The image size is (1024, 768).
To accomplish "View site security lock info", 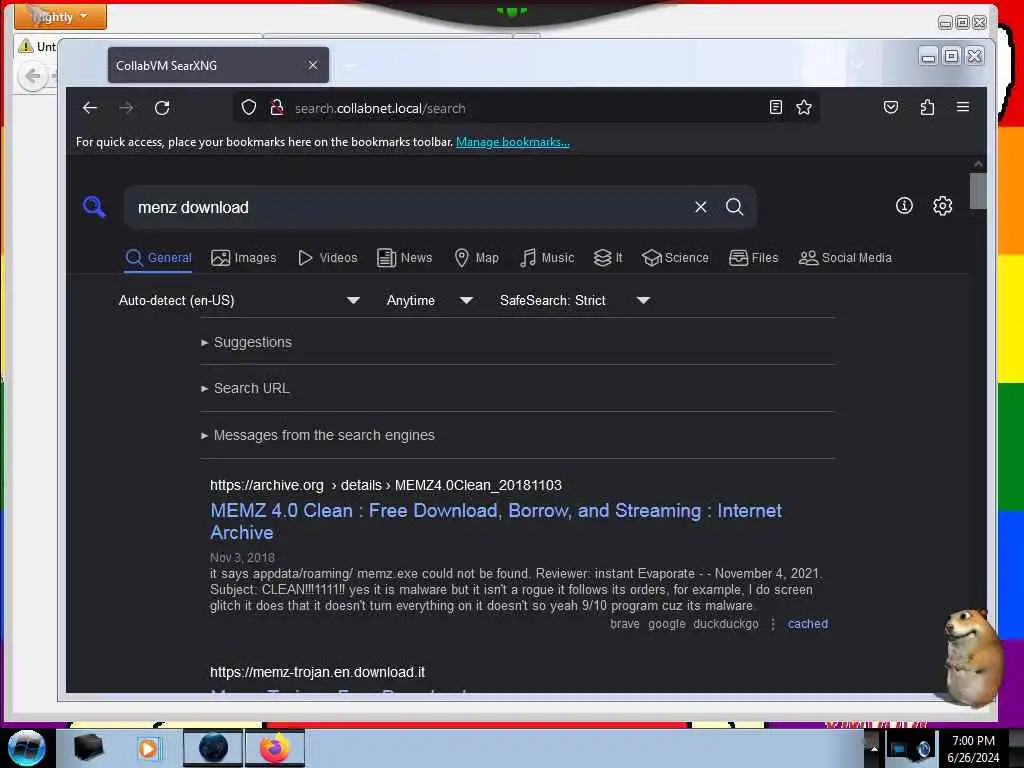I will click(x=277, y=108).
